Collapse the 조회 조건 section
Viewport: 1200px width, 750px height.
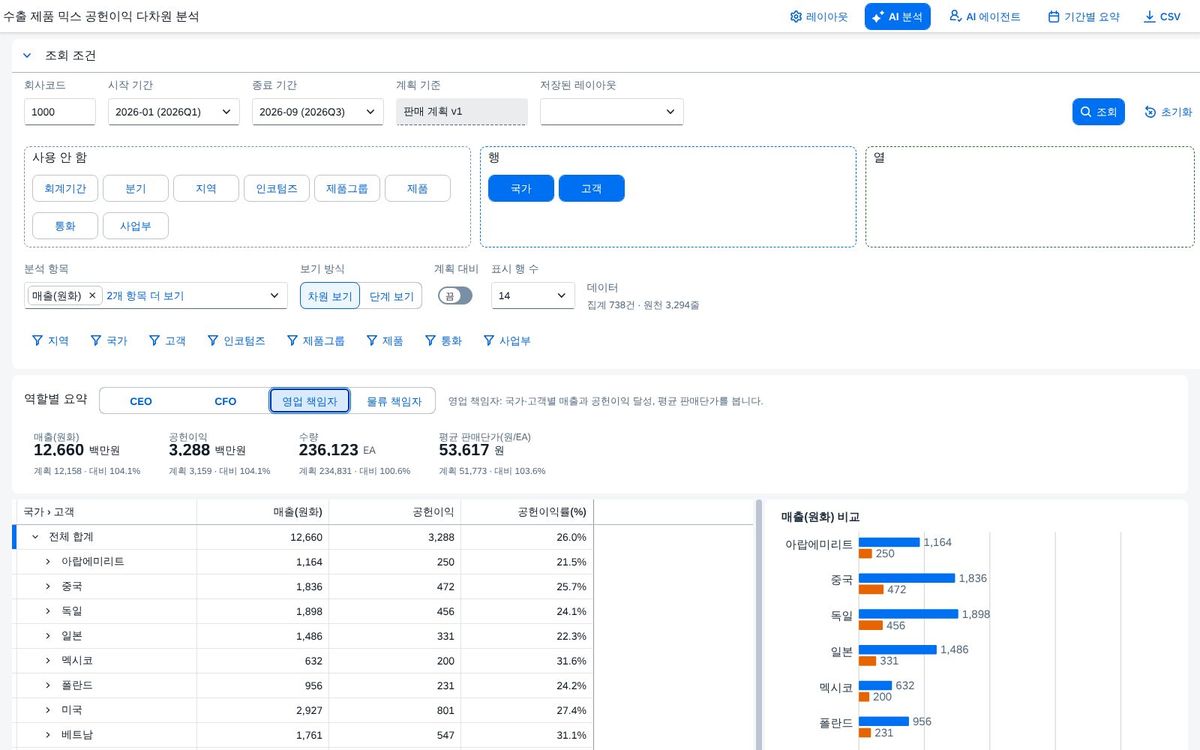coord(27,56)
